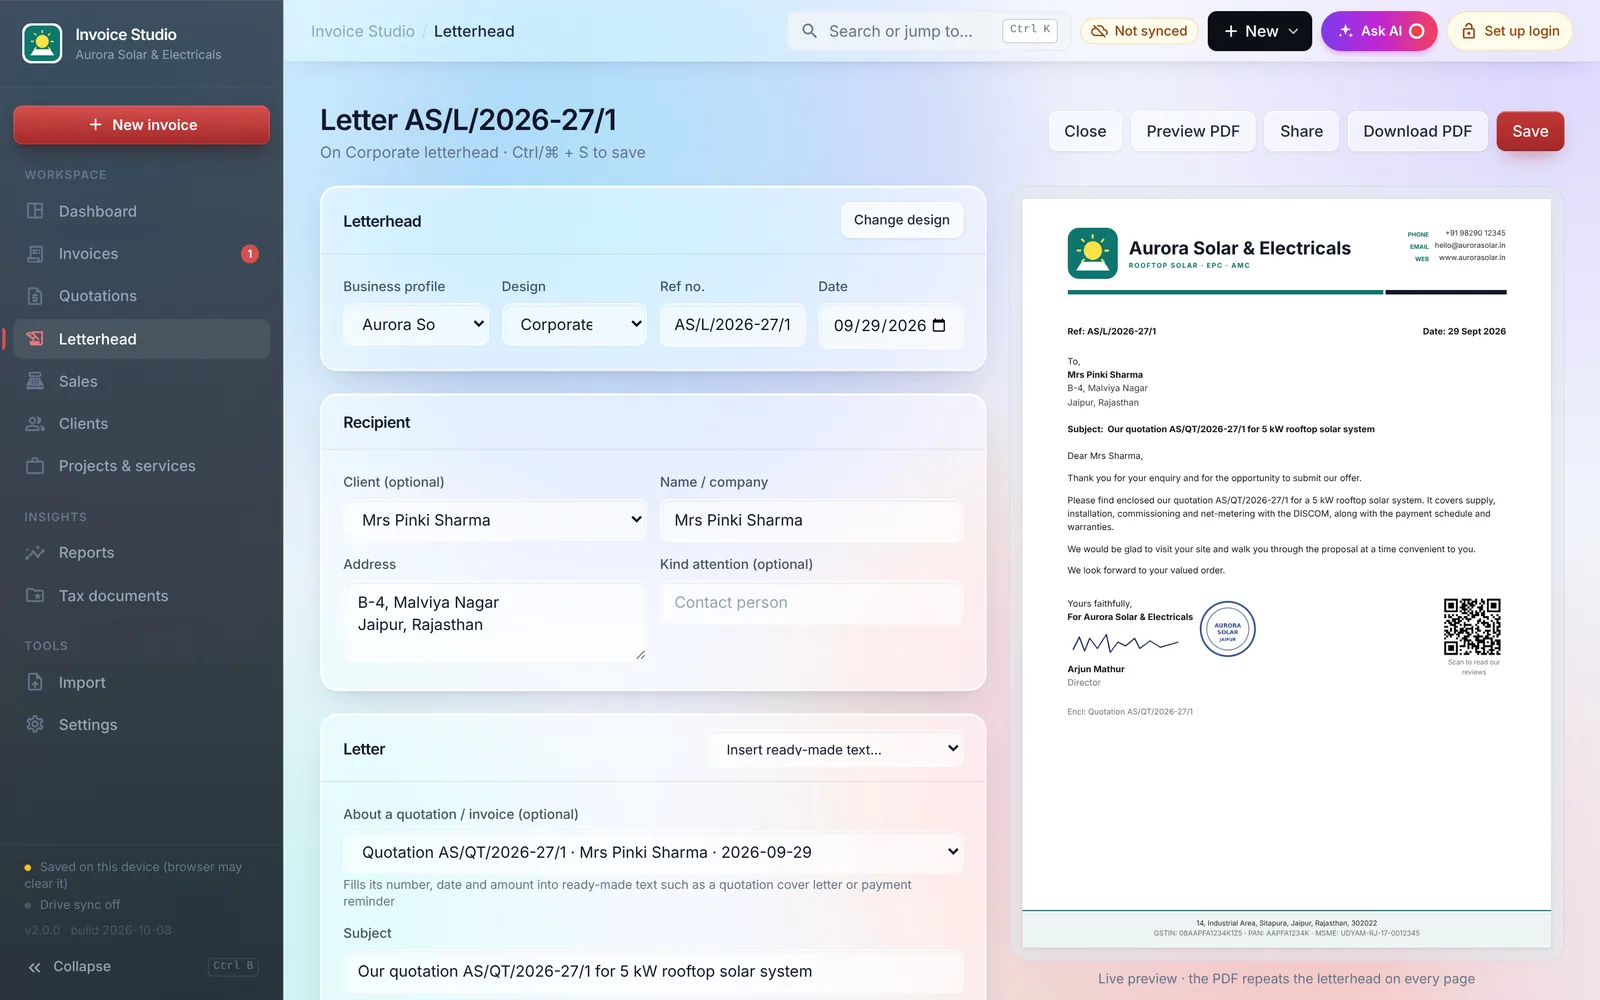Click the Kind attention Contact person field

[x=811, y=603]
